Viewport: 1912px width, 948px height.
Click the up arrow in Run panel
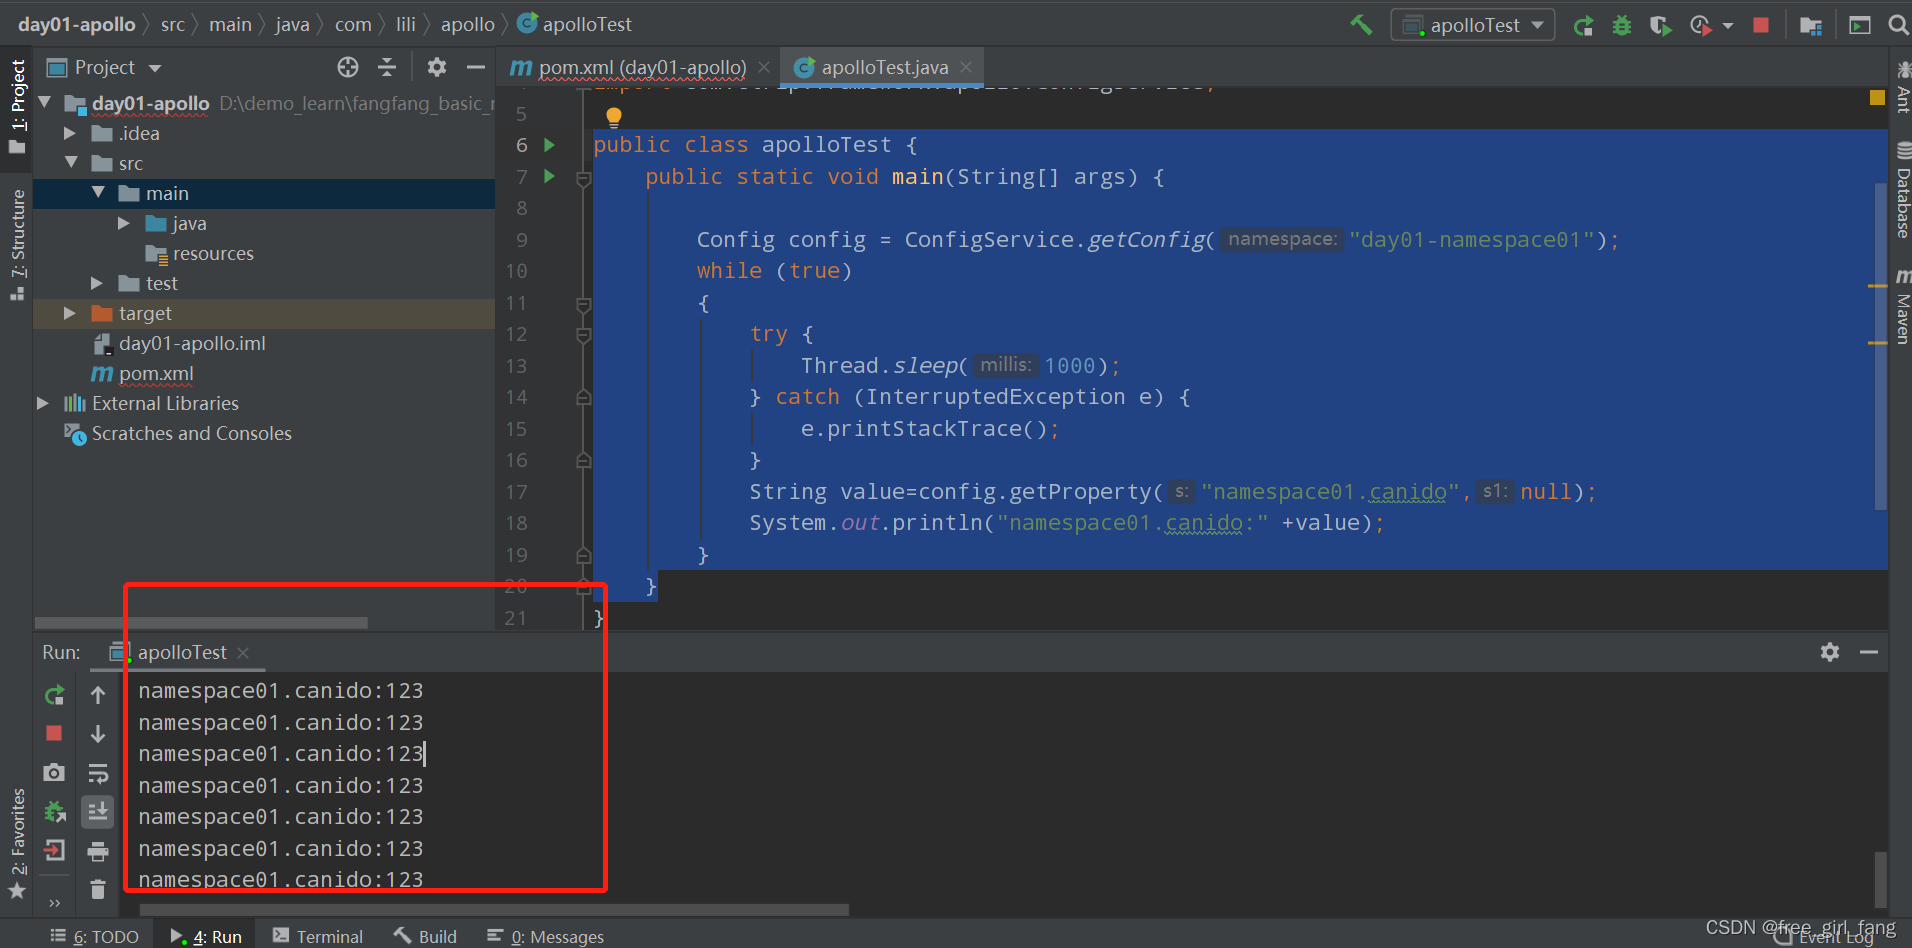tap(98, 694)
